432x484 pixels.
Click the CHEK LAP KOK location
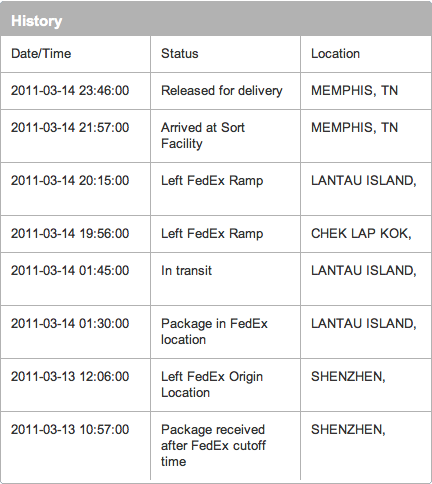361,234
